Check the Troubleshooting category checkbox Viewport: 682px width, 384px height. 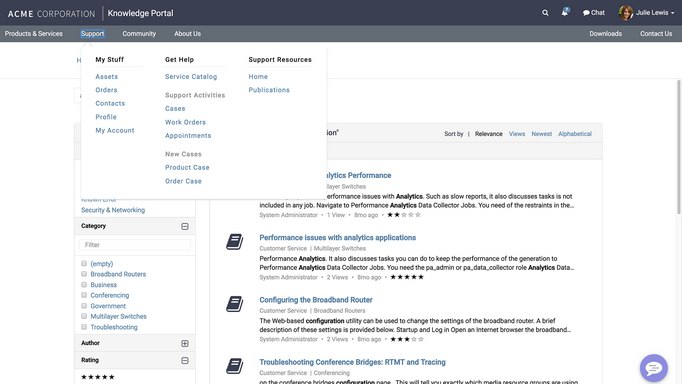[x=84, y=327]
